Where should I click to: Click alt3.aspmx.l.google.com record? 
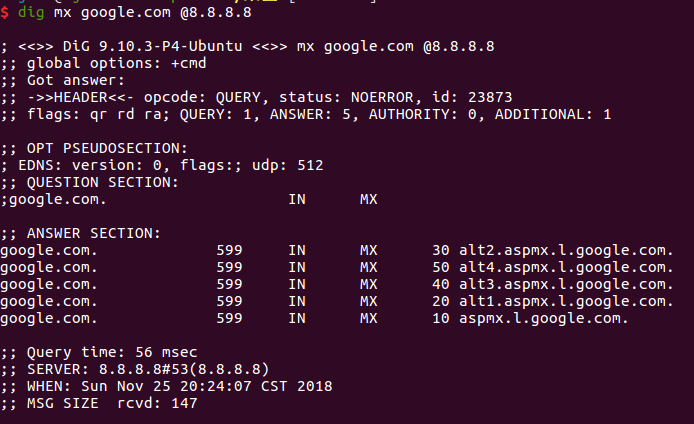[566, 284]
